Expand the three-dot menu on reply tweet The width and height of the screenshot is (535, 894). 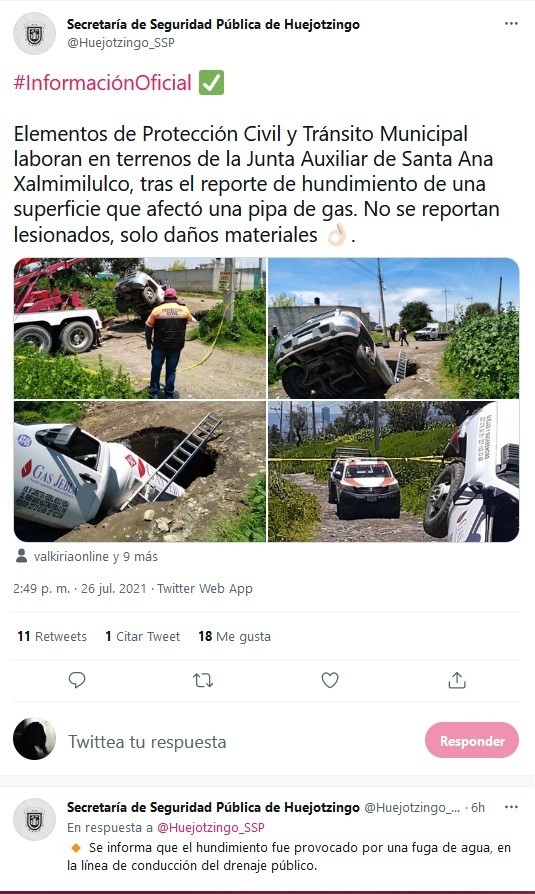point(511,807)
